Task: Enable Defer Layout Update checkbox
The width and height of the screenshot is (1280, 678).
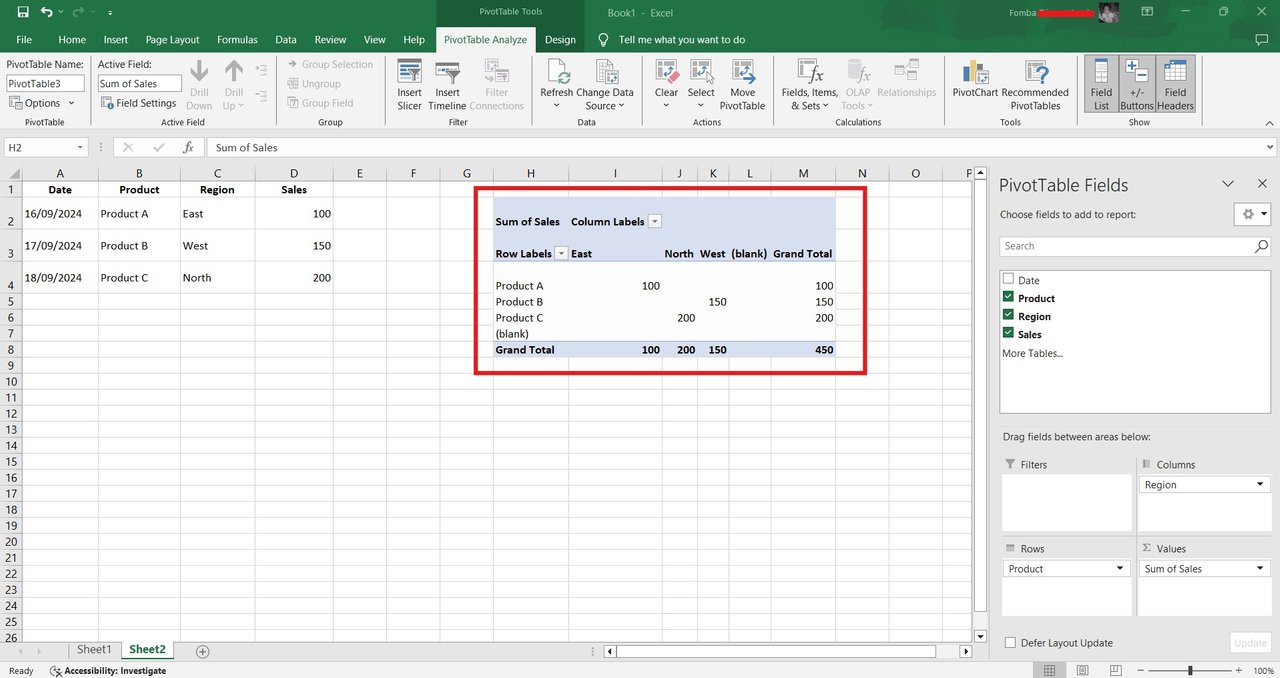Action: tap(1010, 643)
